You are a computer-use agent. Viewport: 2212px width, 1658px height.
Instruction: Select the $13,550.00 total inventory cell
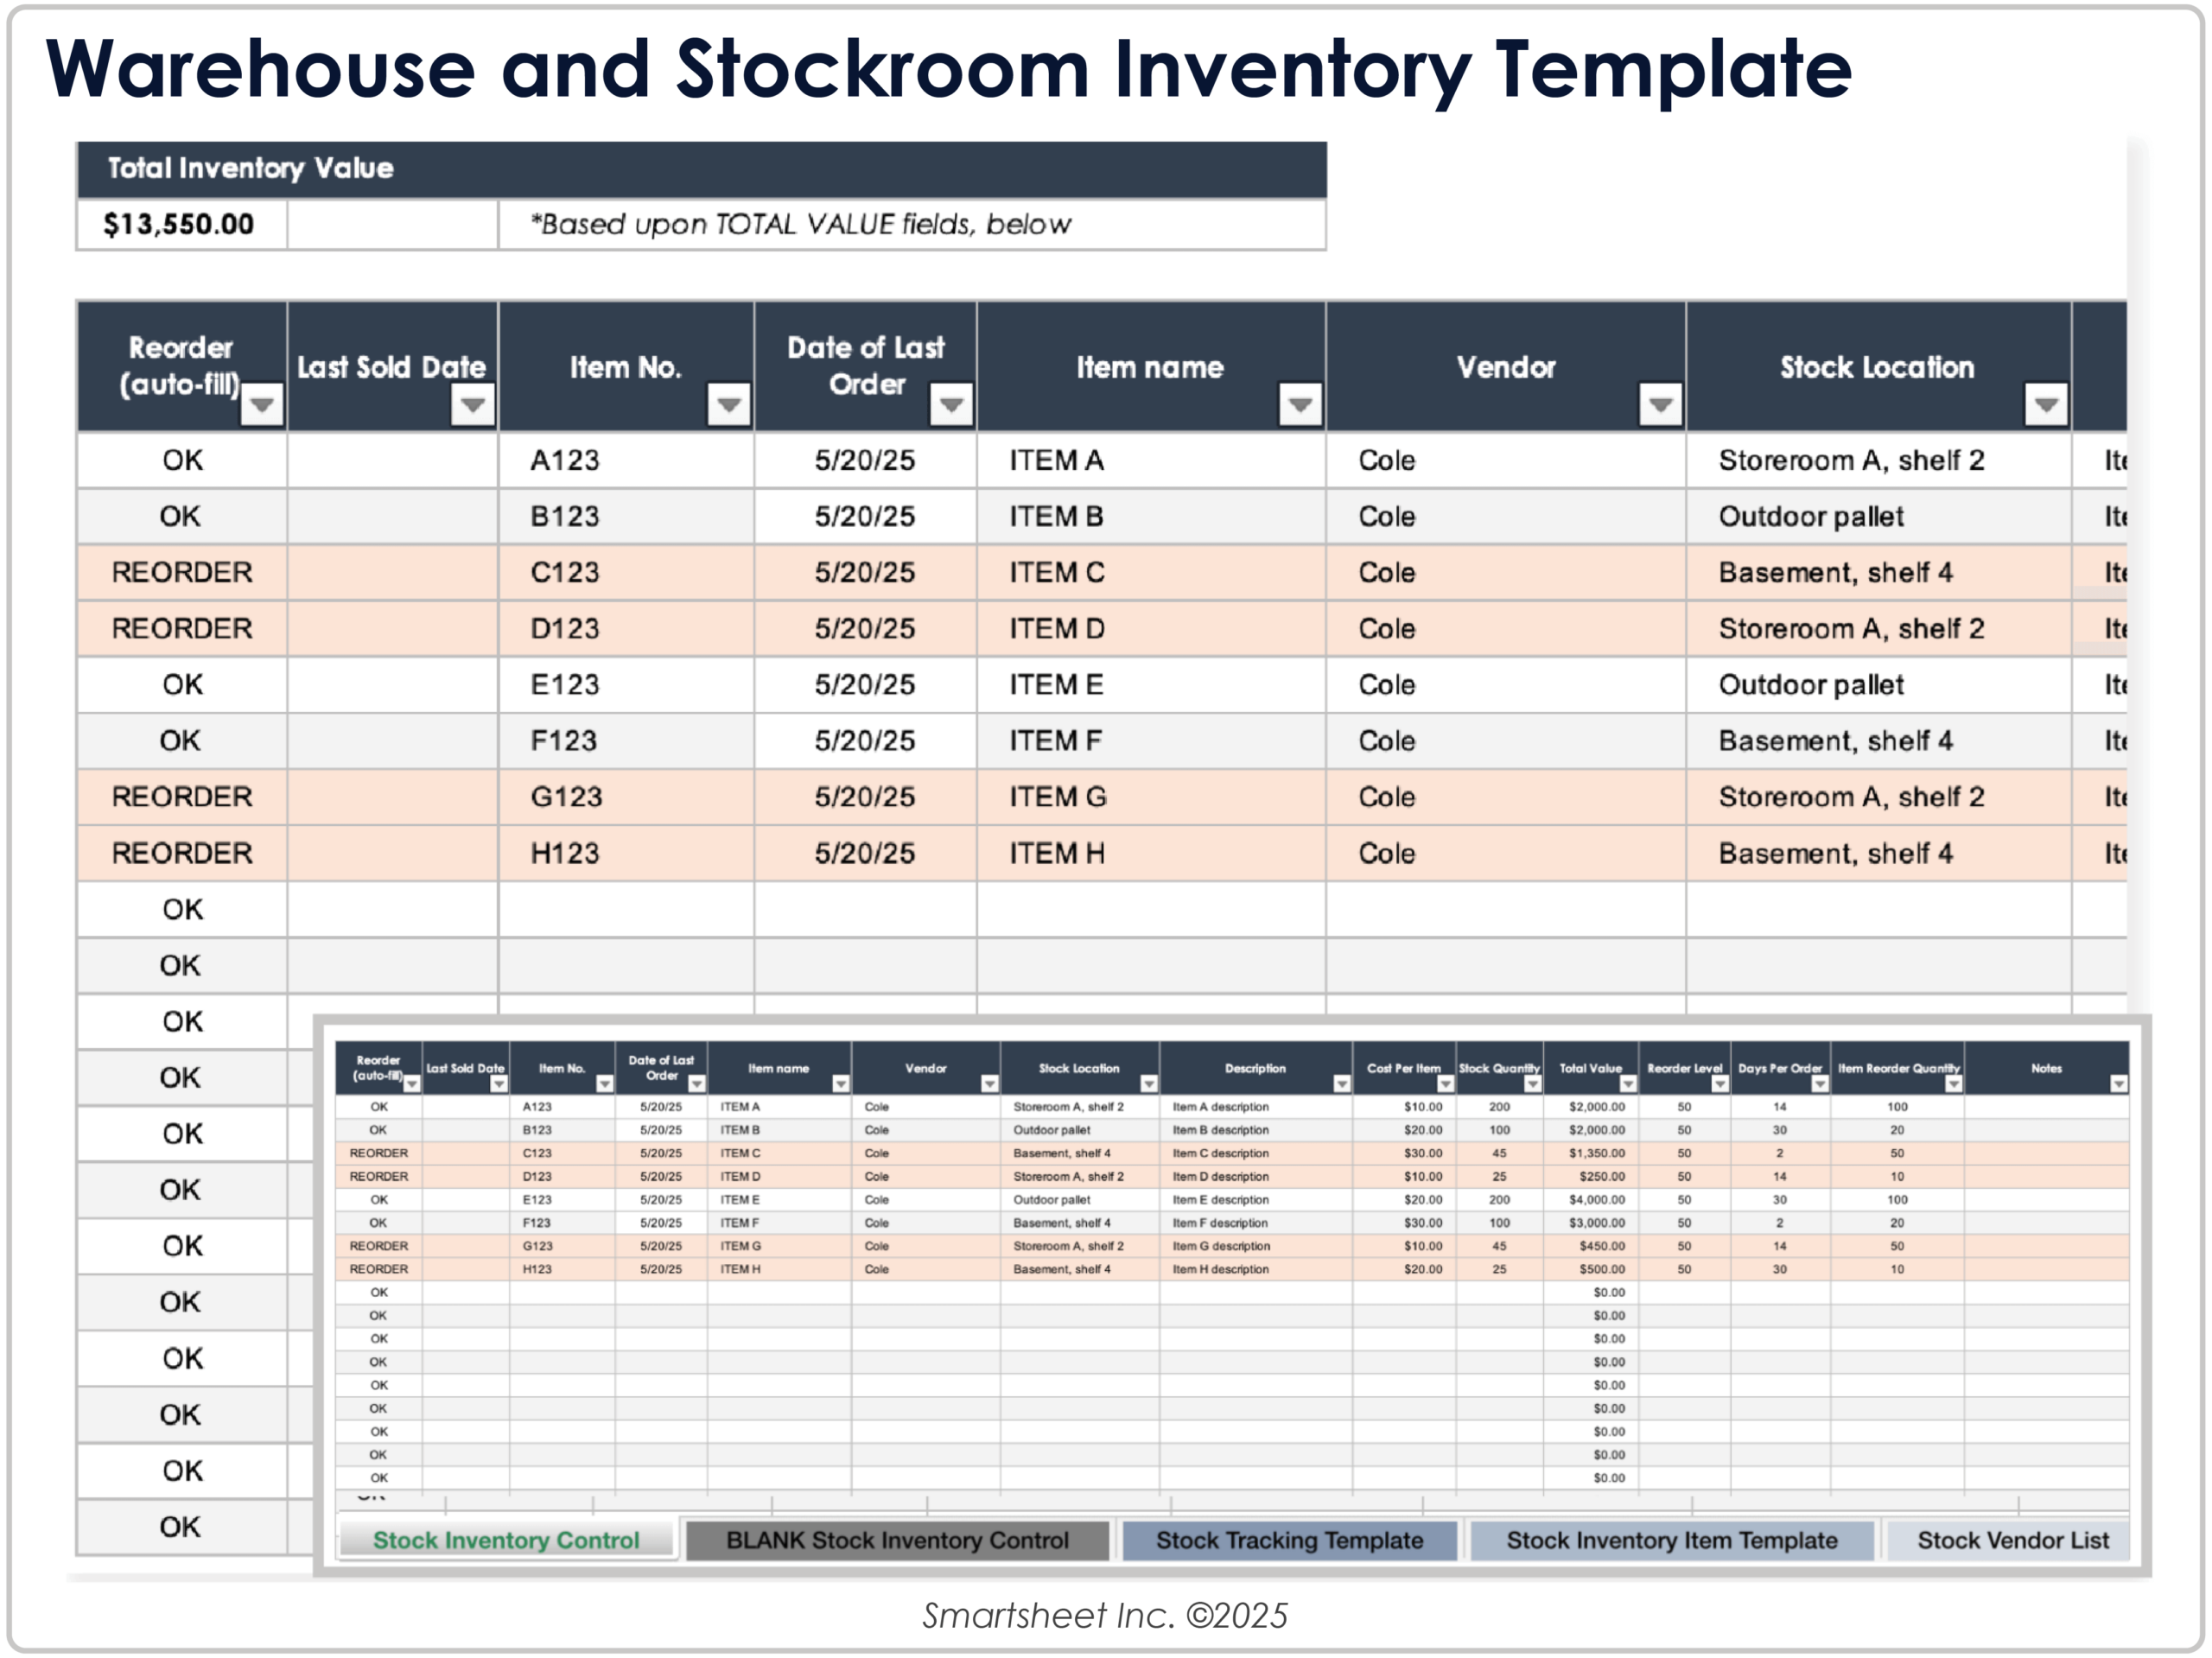click(x=178, y=223)
